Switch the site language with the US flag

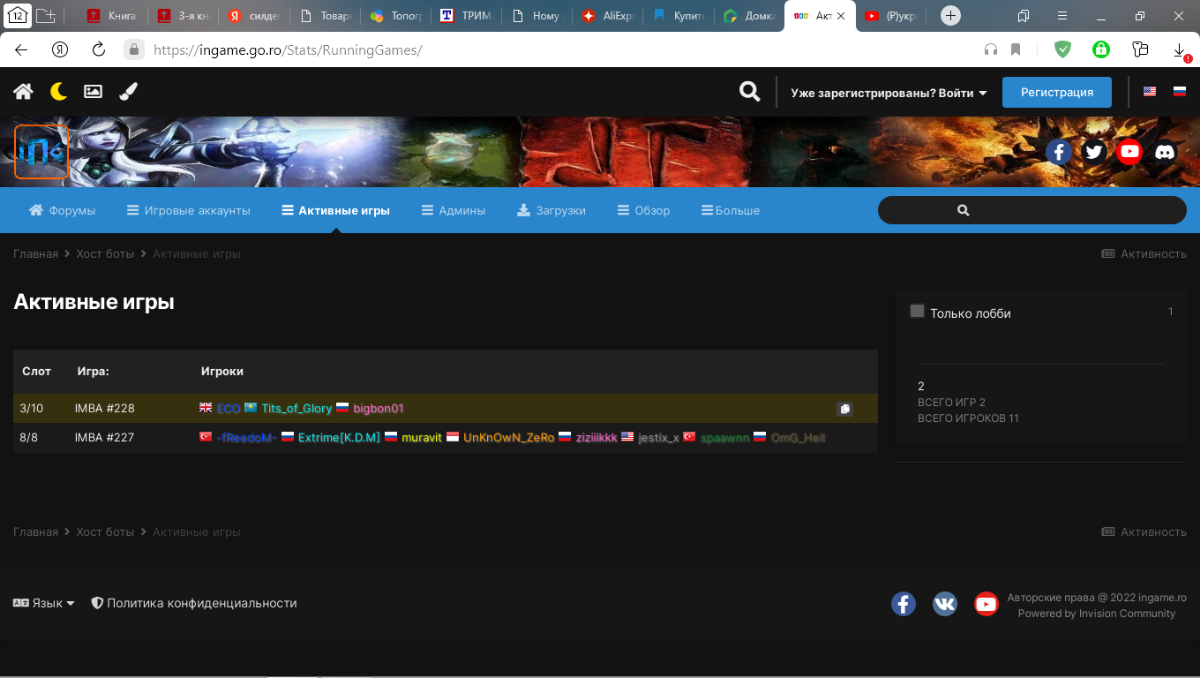[x=1150, y=92]
